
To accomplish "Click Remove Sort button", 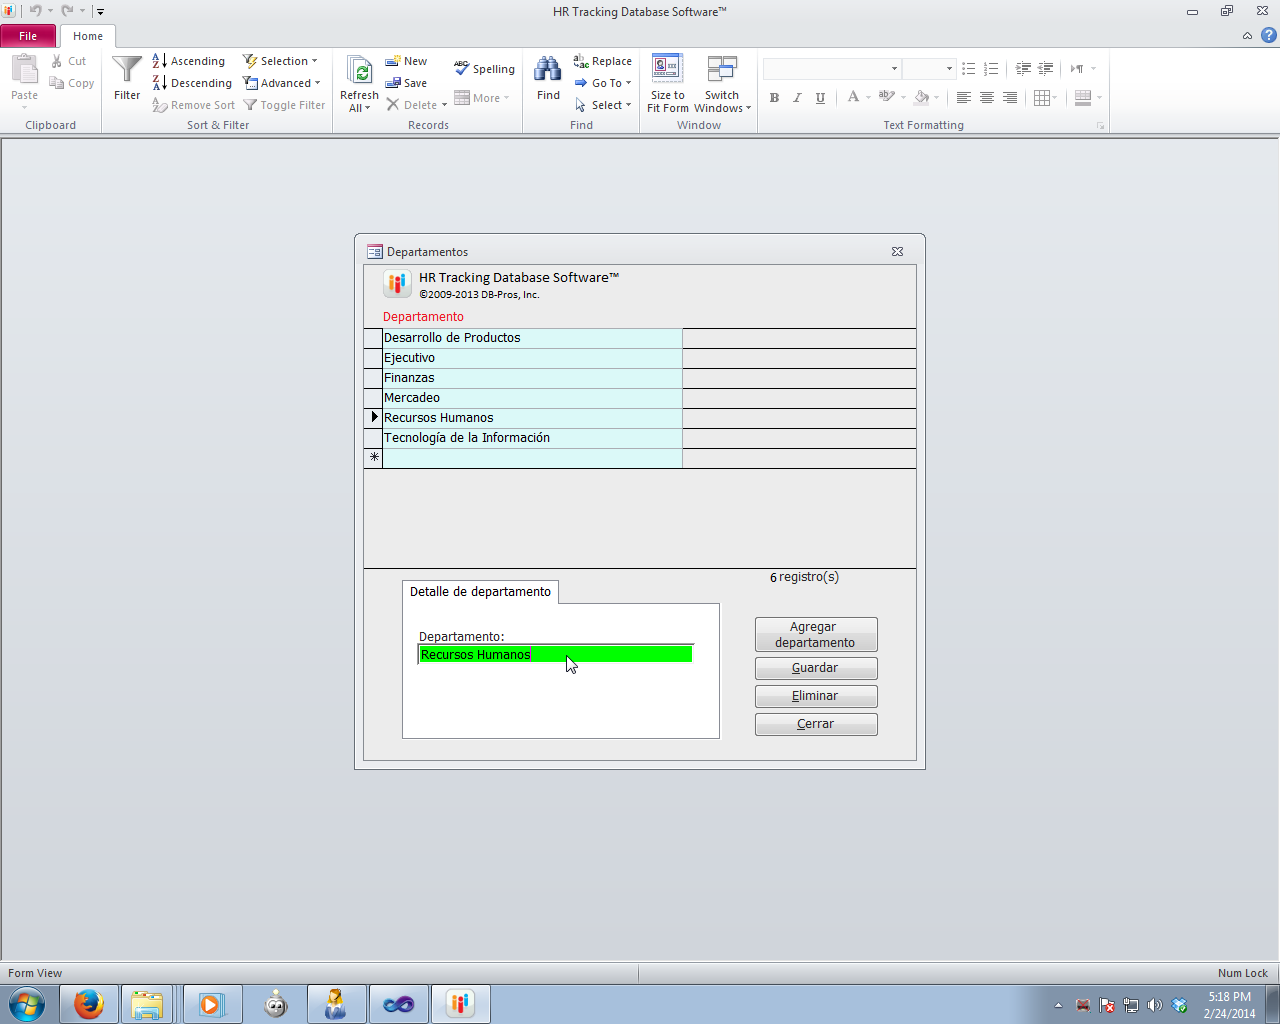I will point(194,105).
